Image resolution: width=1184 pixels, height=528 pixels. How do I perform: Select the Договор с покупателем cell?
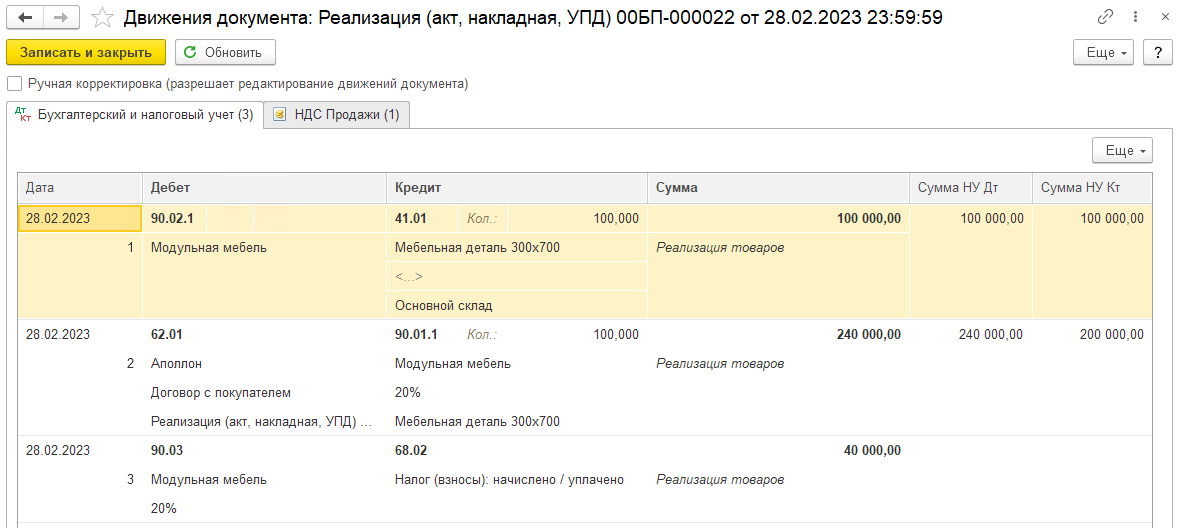(x=264, y=392)
